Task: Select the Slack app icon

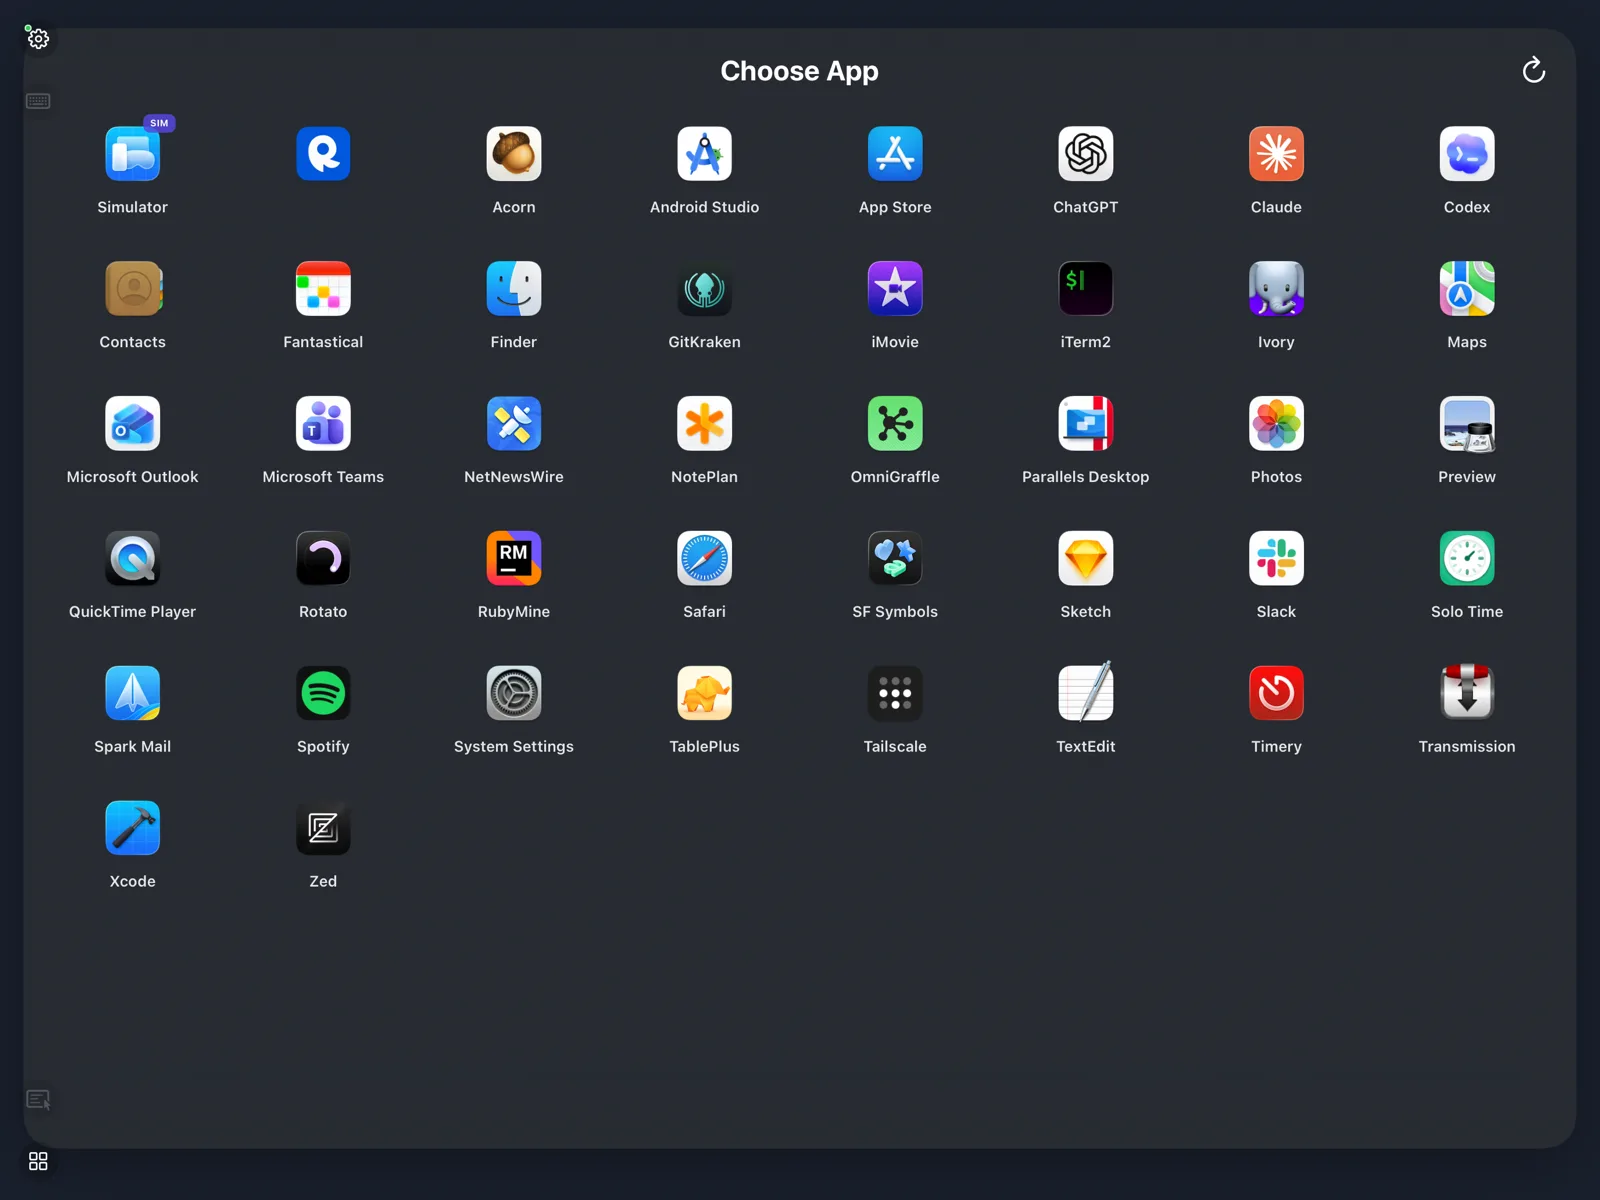Action: [1276, 559]
